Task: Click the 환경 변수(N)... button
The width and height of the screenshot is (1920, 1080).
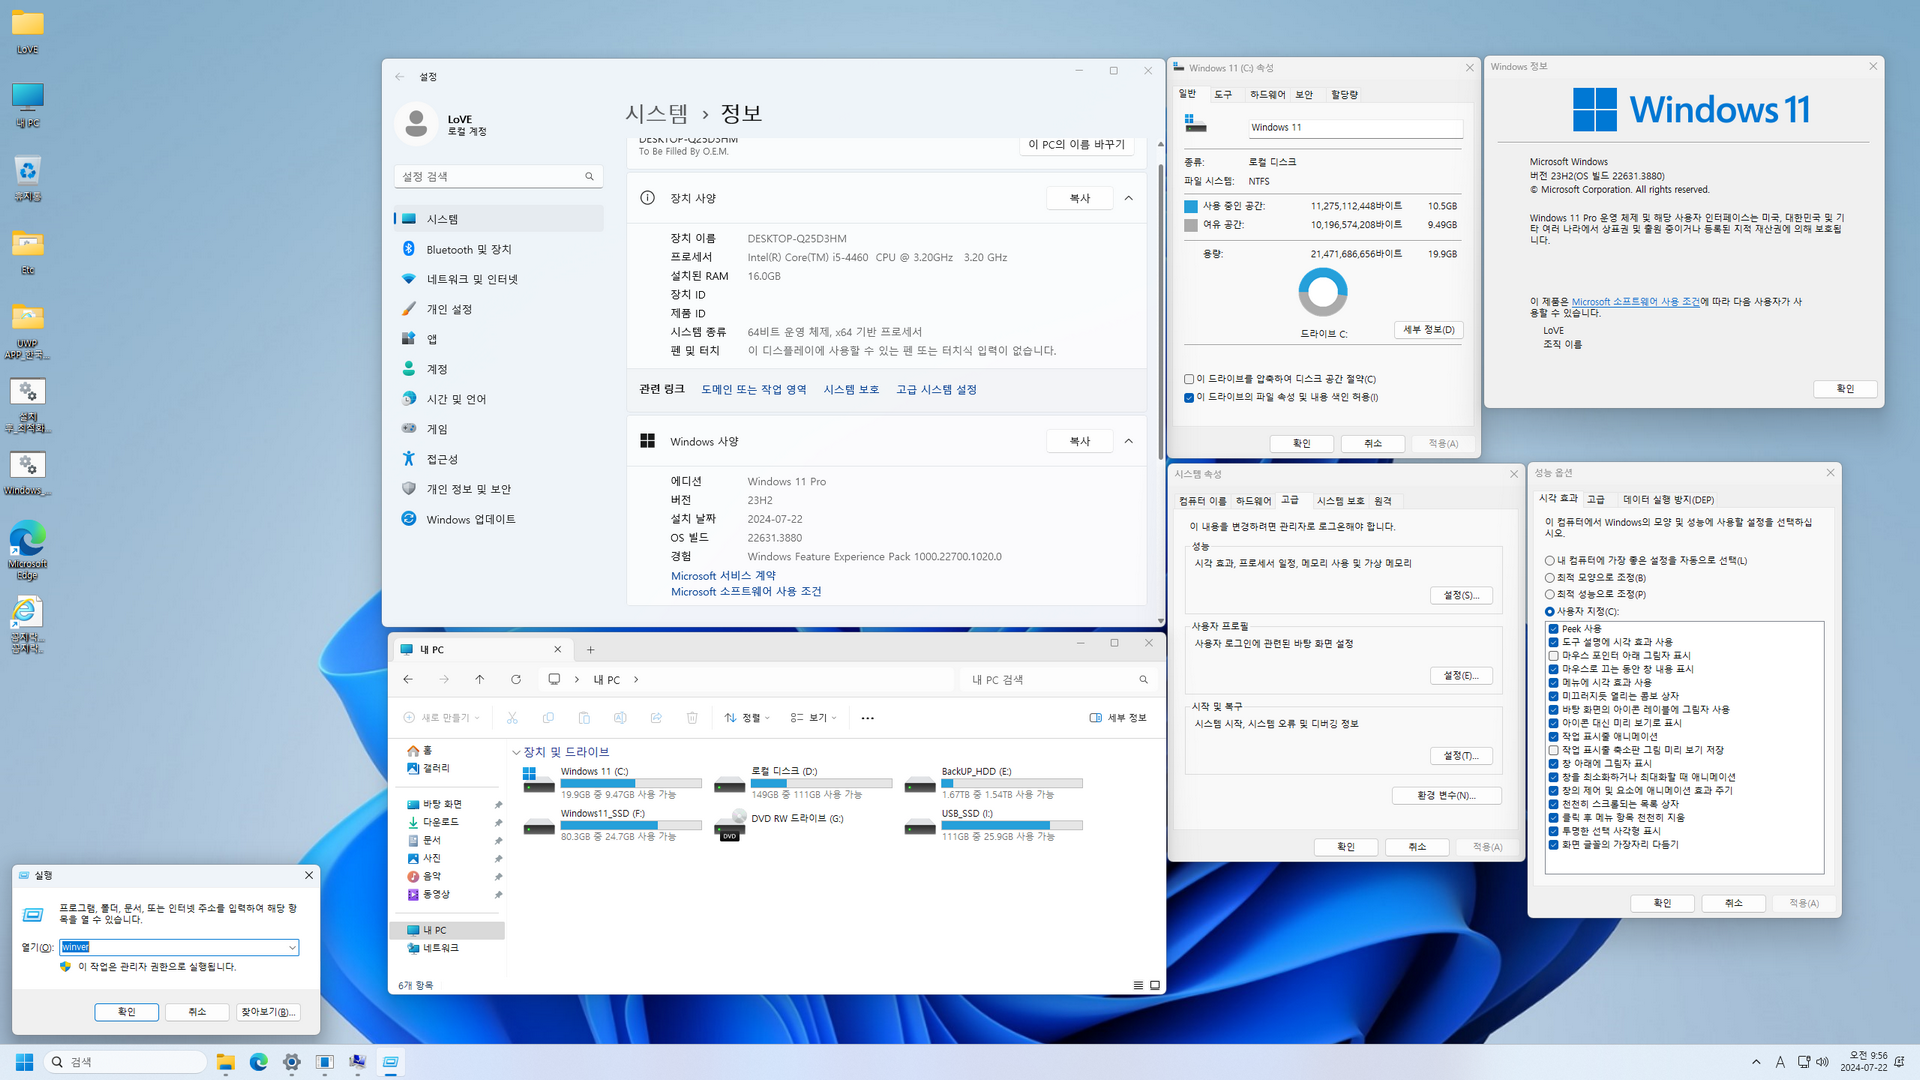Action: (x=1445, y=796)
